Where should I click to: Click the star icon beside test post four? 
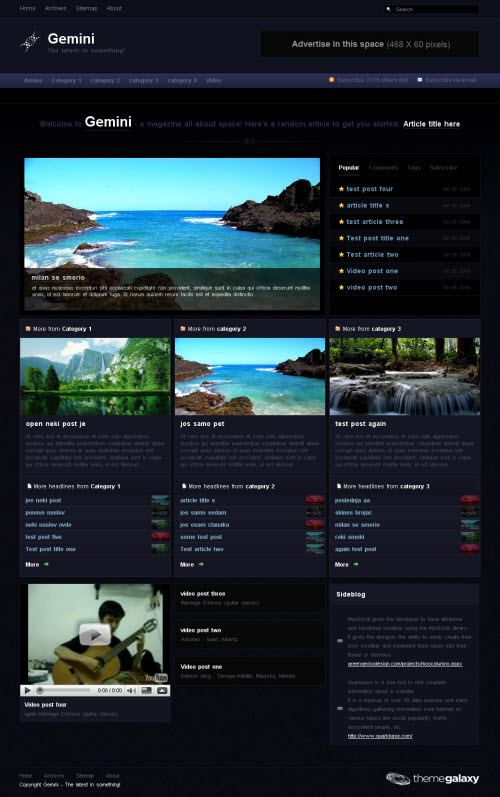(341, 189)
